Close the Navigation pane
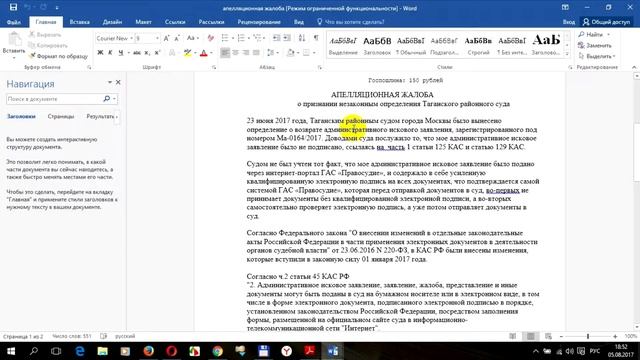The image size is (640, 360). (x=118, y=82)
